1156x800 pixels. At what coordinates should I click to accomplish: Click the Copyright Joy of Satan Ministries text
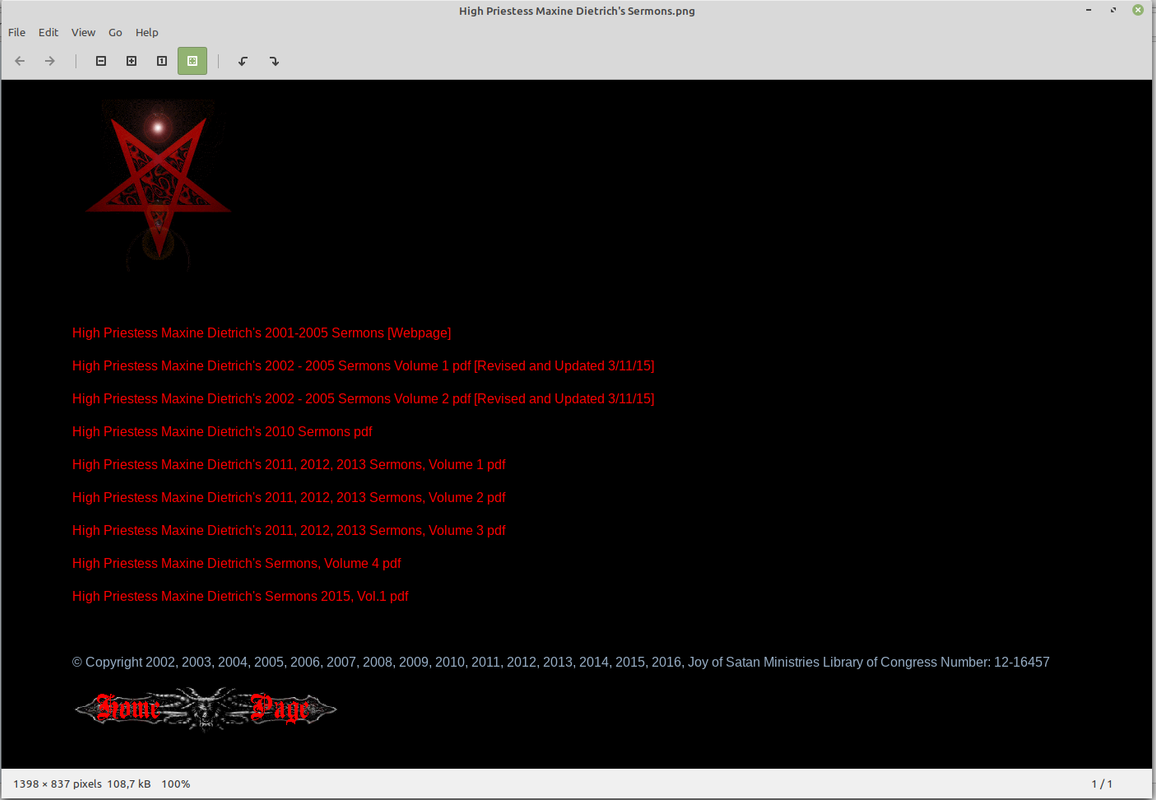point(560,662)
